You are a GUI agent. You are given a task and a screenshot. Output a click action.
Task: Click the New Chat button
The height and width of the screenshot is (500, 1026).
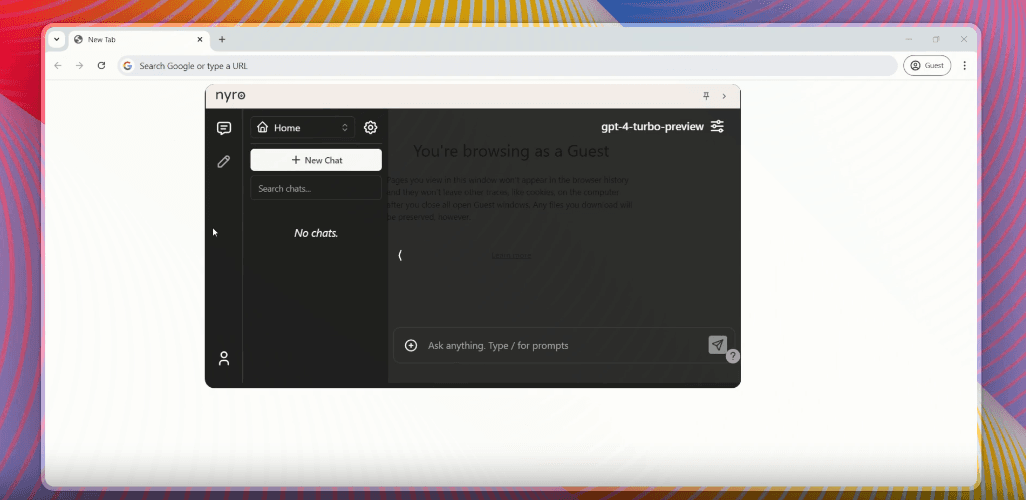coord(316,160)
